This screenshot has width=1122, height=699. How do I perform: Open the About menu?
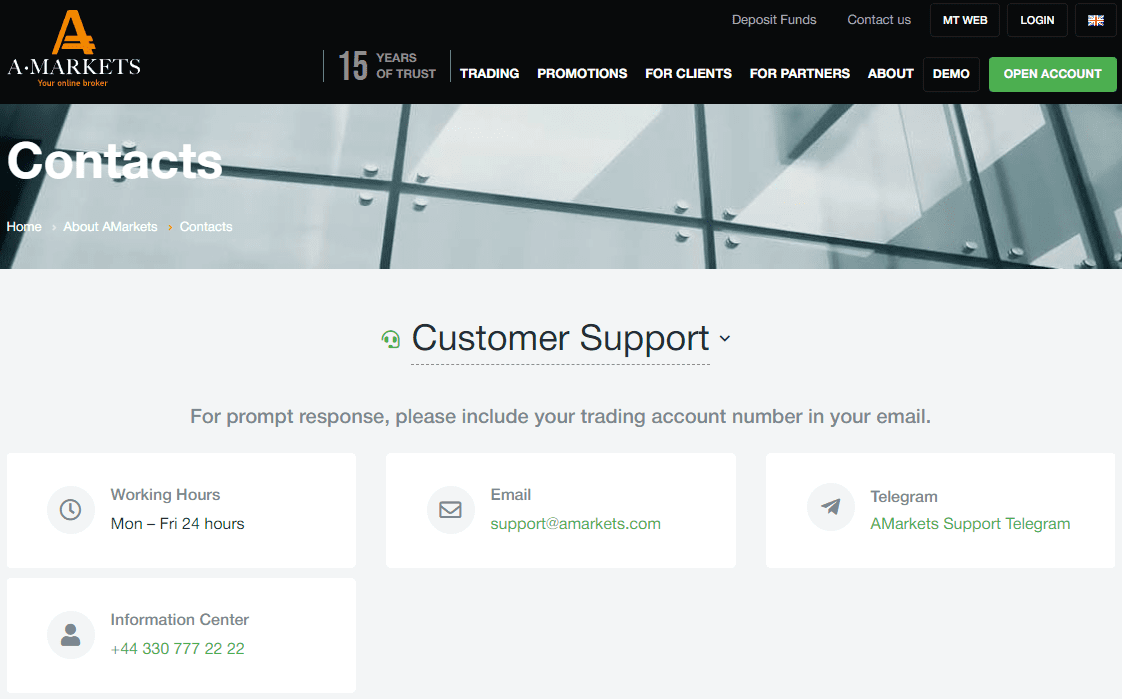[x=890, y=74]
